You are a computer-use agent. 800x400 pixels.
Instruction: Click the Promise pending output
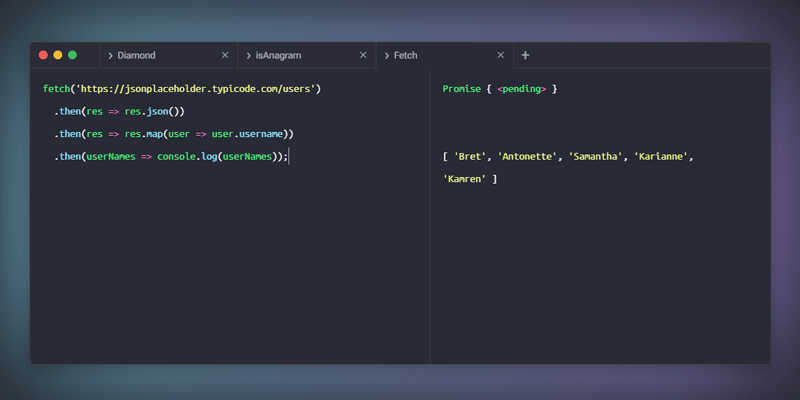point(499,89)
